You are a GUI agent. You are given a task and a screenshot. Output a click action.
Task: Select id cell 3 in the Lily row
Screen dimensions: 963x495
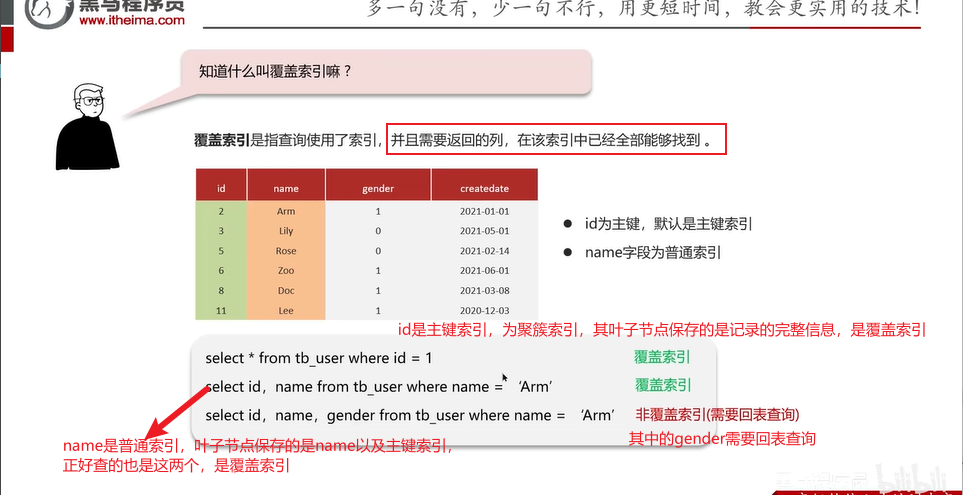(221, 231)
